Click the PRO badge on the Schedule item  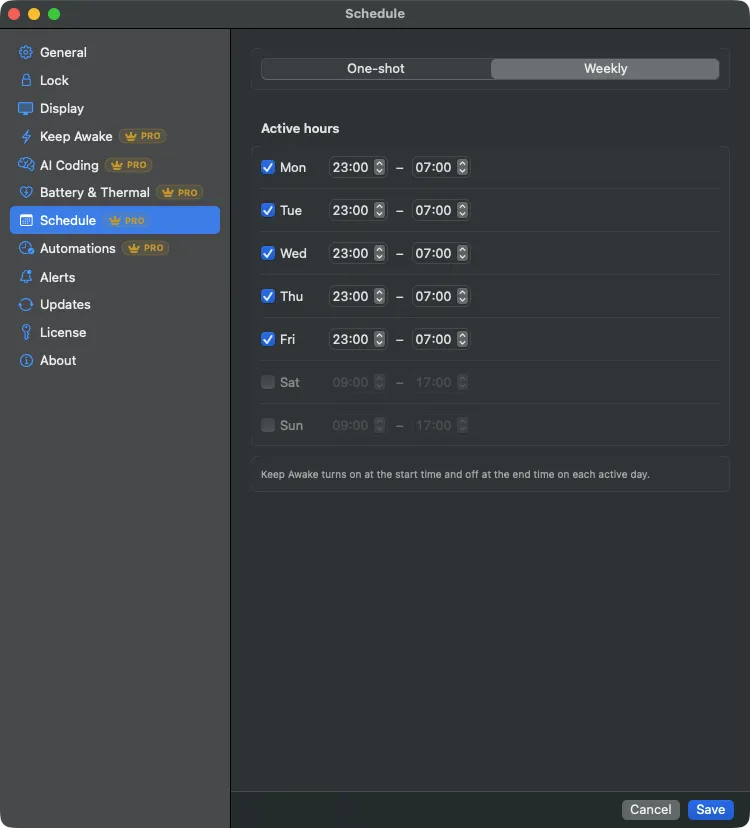pos(127,221)
